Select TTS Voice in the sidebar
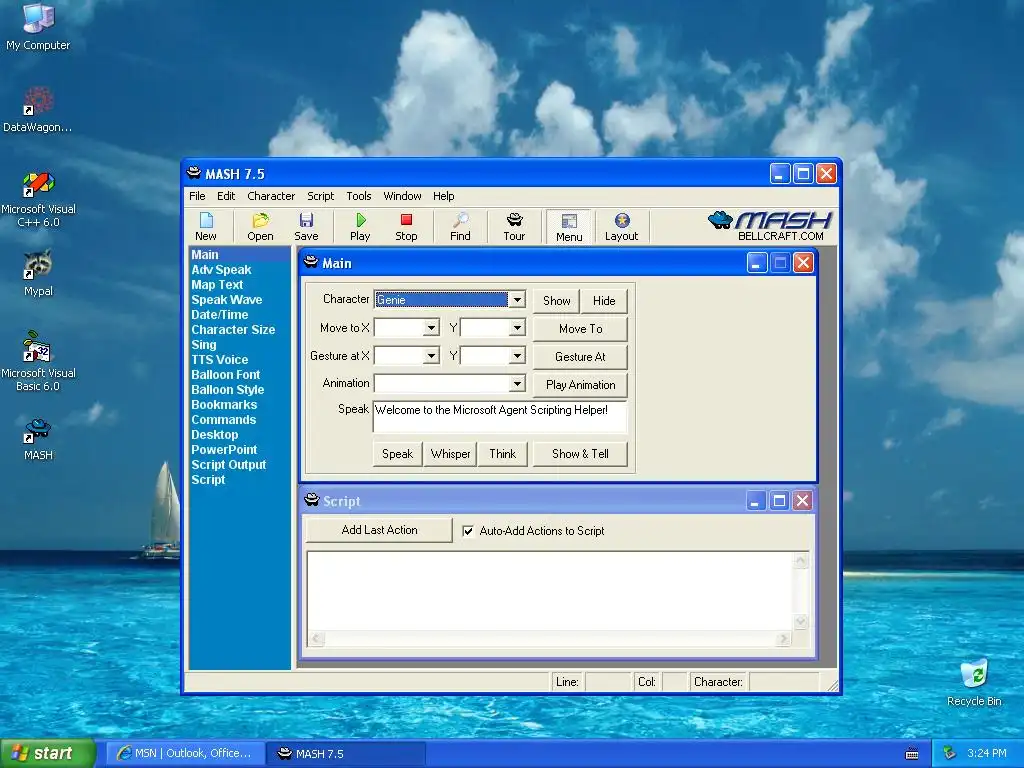The width and height of the screenshot is (1024, 768). [219, 360]
